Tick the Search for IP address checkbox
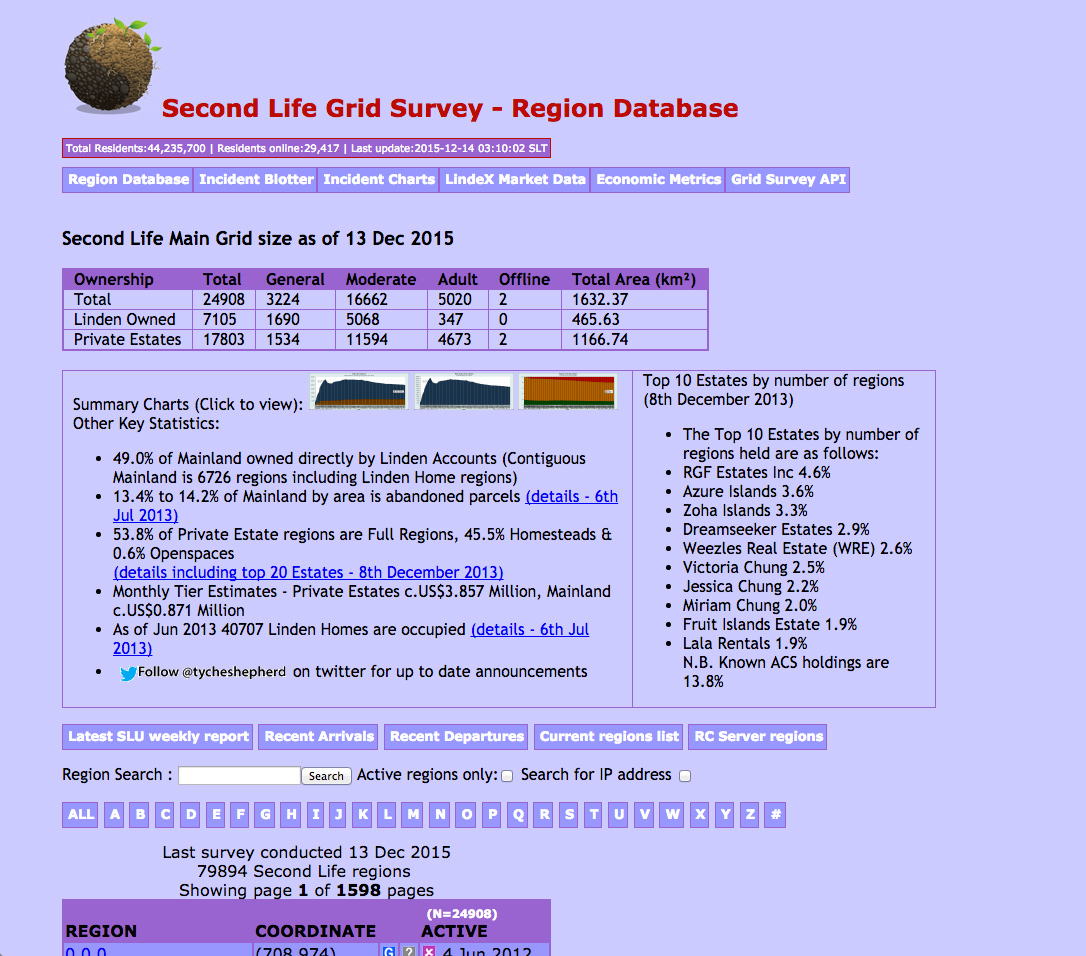The height and width of the screenshot is (956, 1086). pyautogui.click(x=685, y=776)
